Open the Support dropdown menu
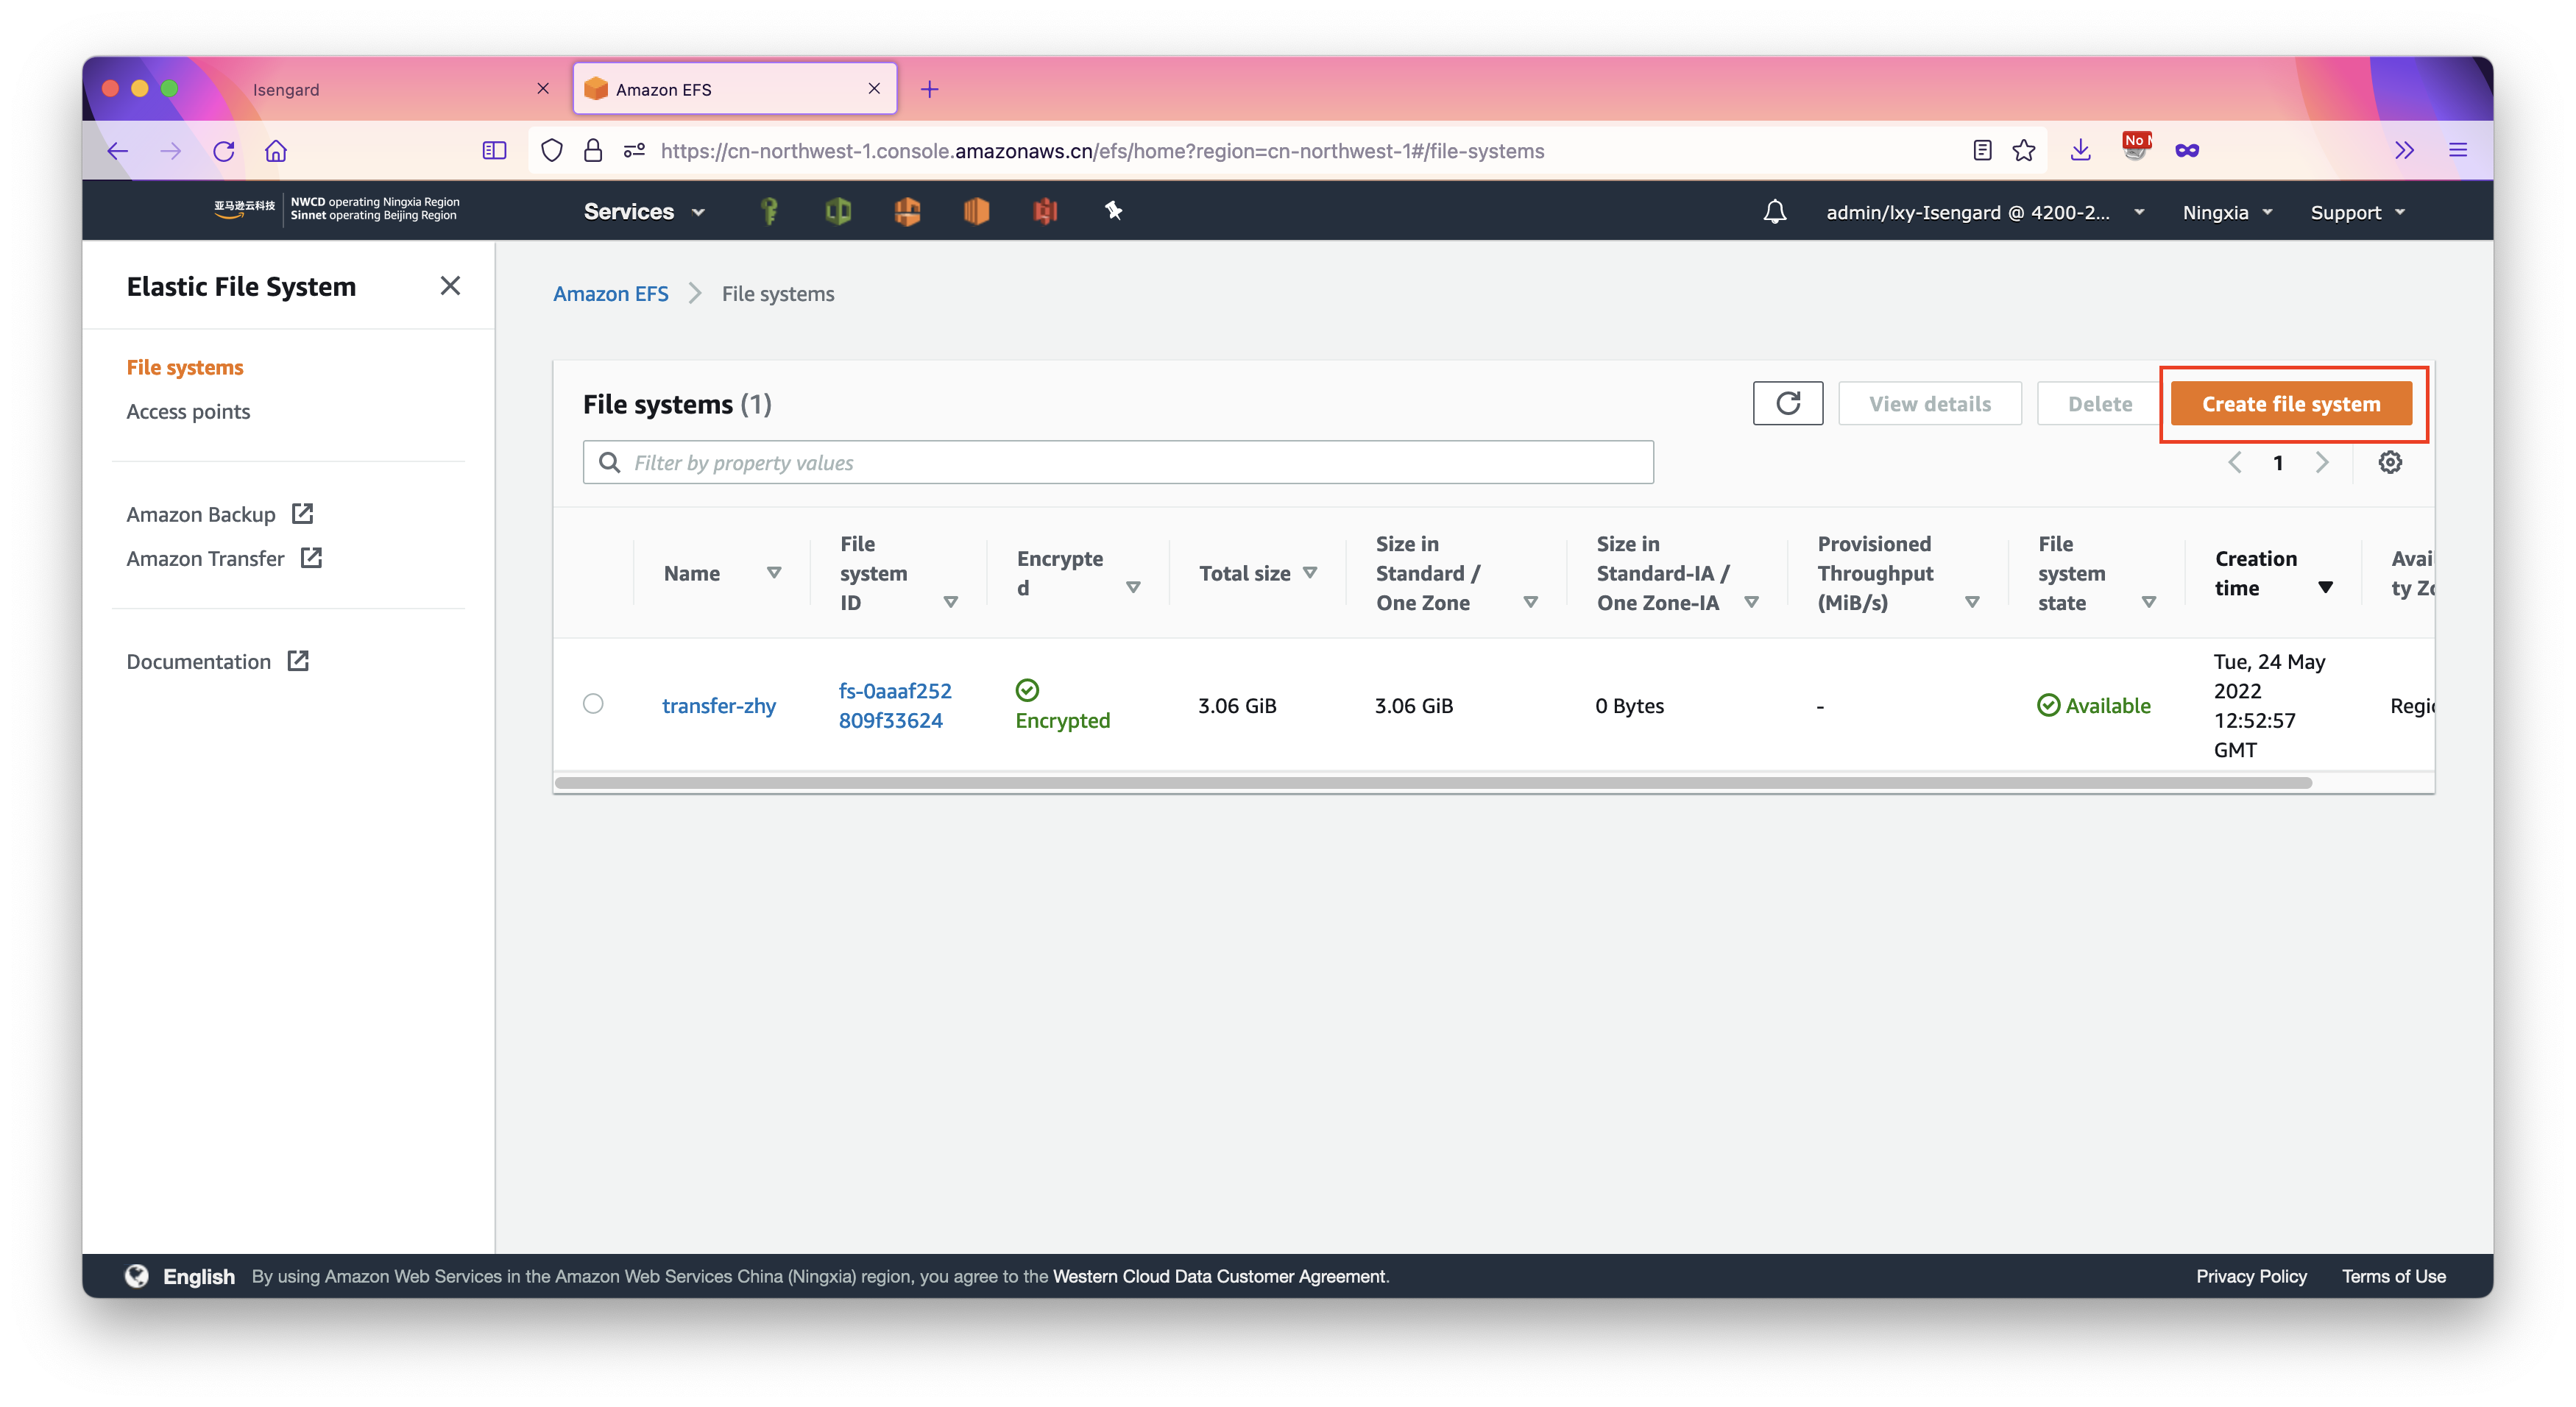Viewport: 2576px width, 1407px height. pos(2357,213)
